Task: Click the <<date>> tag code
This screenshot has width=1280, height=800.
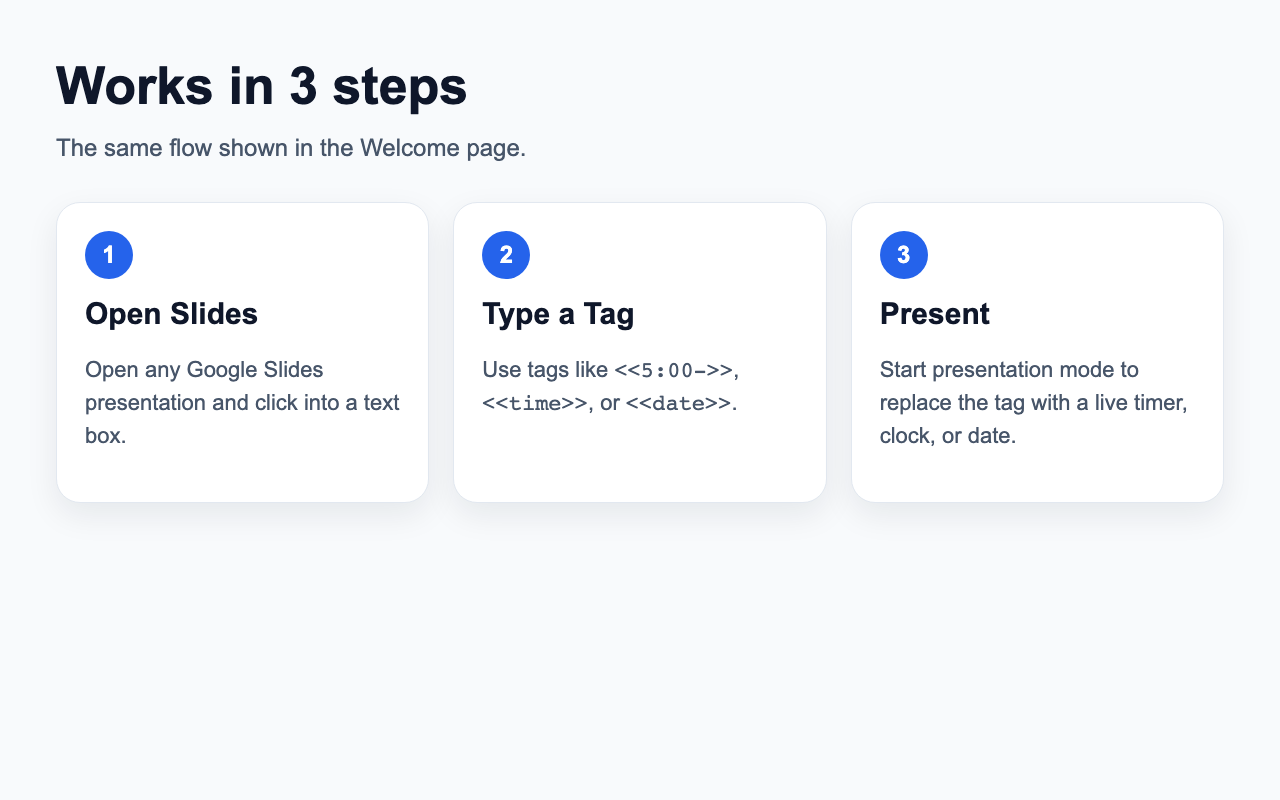Action: (679, 404)
